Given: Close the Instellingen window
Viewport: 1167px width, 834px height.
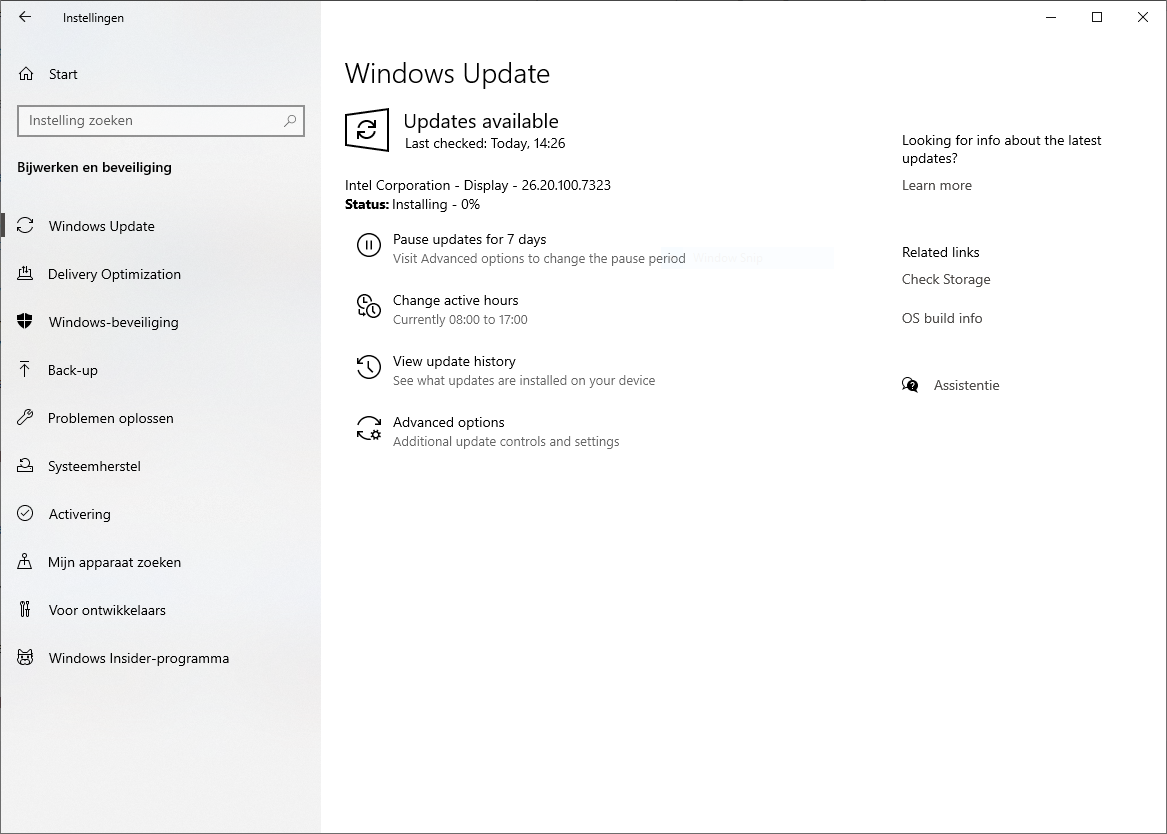Looking at the screenshot, I should [x=1142, y=17].
